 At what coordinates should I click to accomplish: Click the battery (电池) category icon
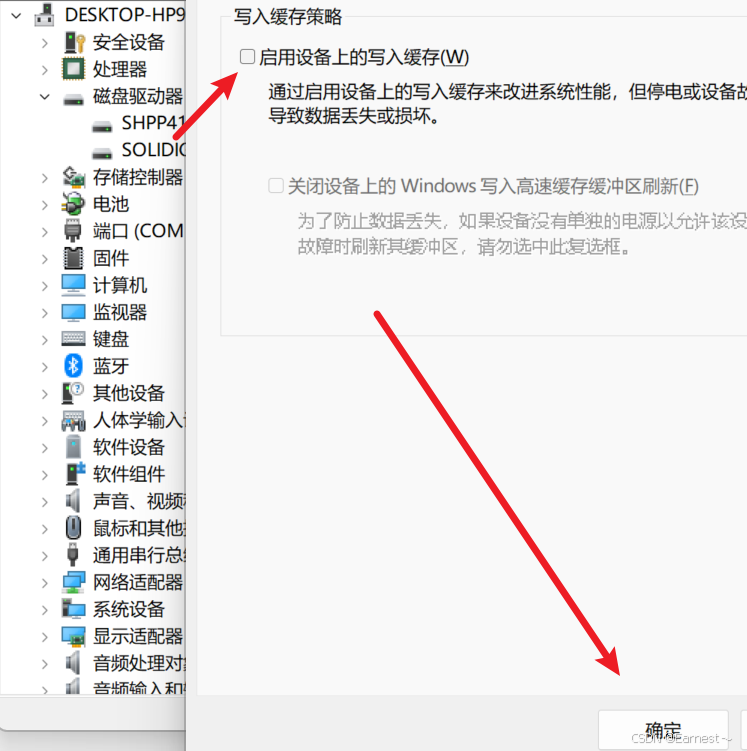pyautogui.click(x=73, y=204)
